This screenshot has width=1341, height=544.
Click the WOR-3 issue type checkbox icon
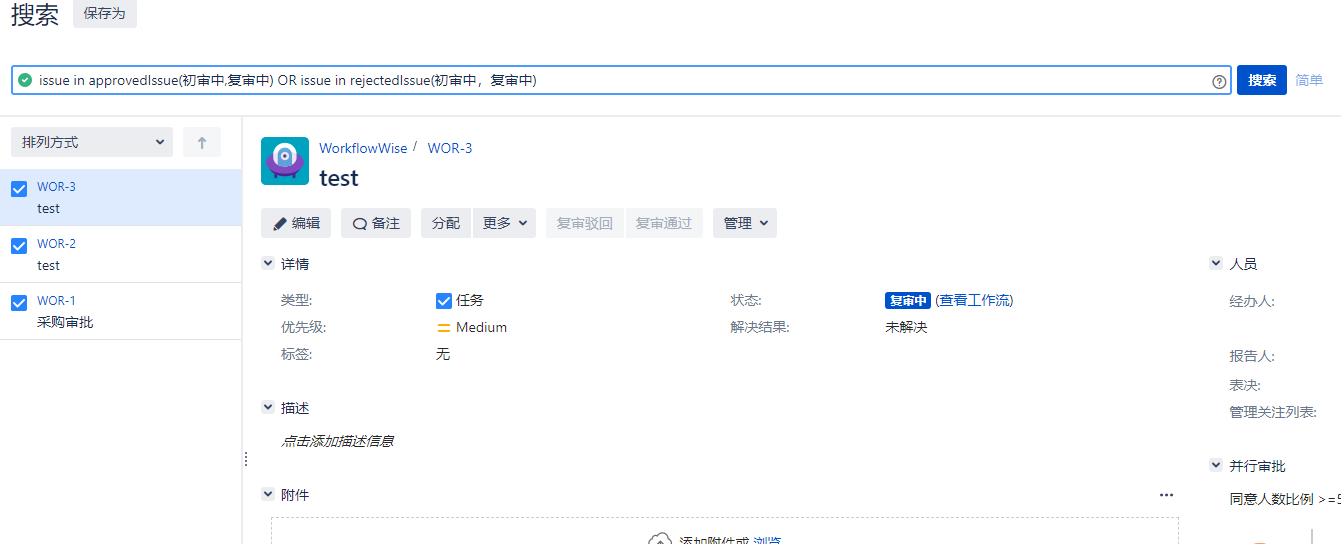(x=19, y=189)
